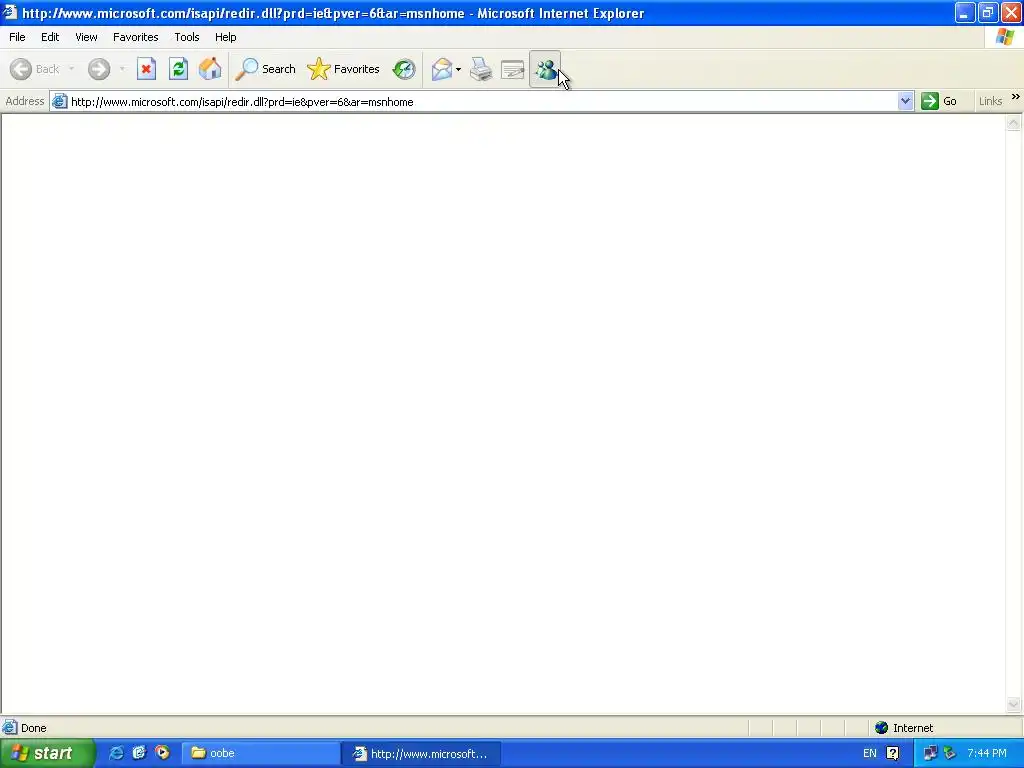
Task: Open the Windows Start menu
Action: pyautogui.click(x=47, y=753)
